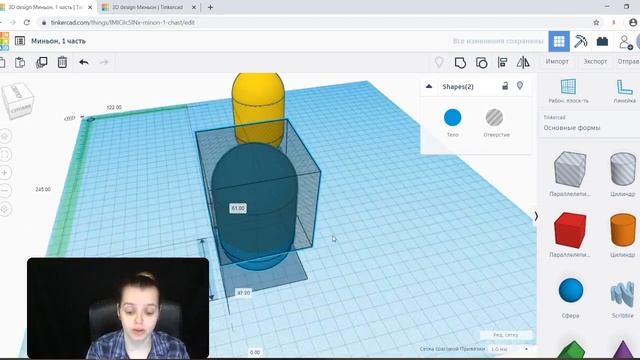640x360 pixels.
Task: Open a new browser tab
Action: [x=210, y=7]
